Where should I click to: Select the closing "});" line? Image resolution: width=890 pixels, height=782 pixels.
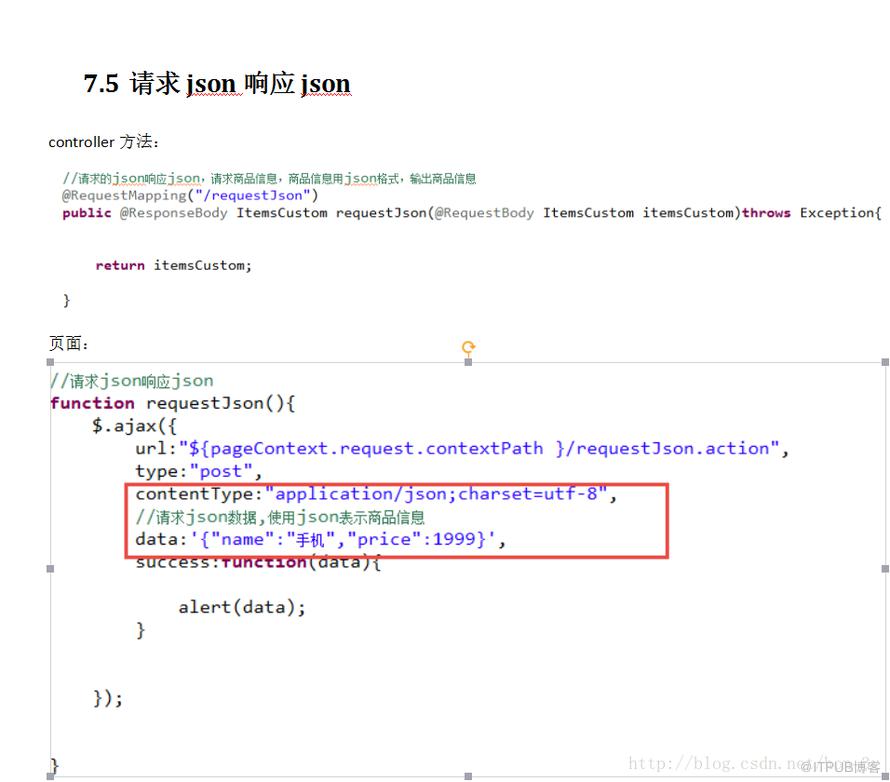(x=108, y=699)
